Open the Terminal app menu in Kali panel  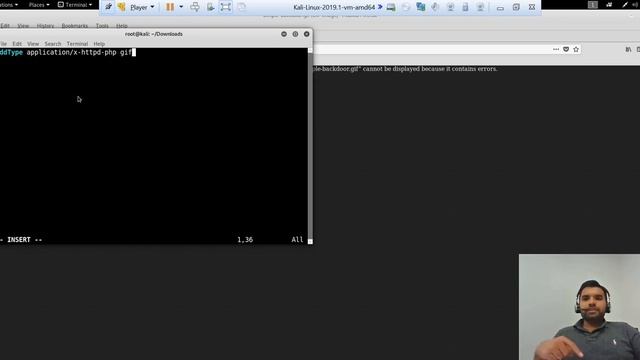click(x=75, y=4)
